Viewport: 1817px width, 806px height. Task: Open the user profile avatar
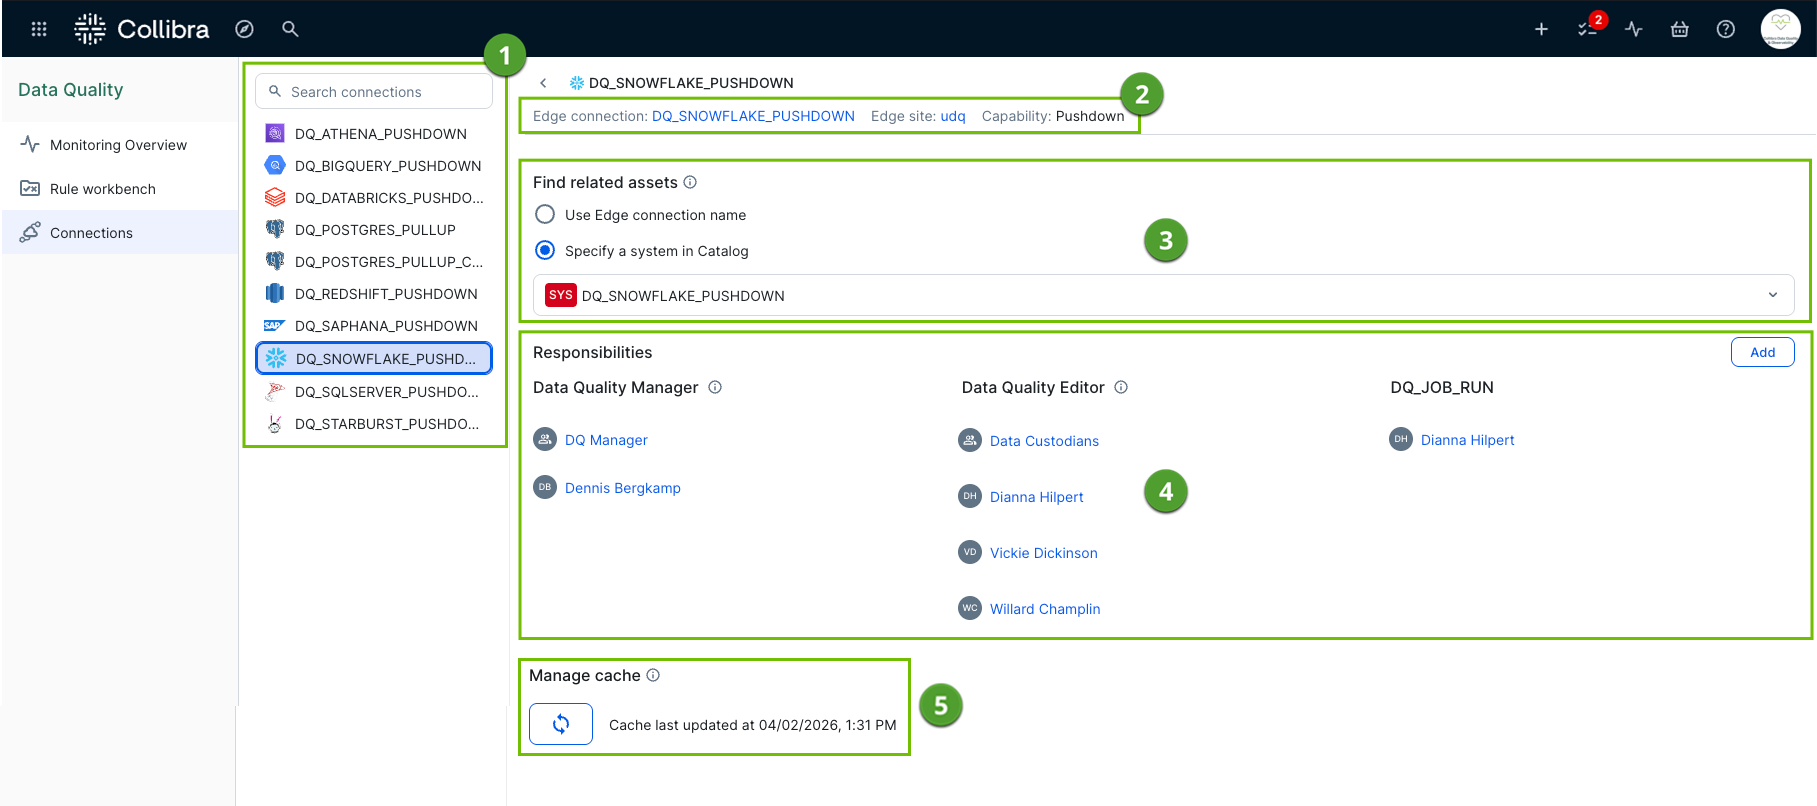pos(1780,29)
